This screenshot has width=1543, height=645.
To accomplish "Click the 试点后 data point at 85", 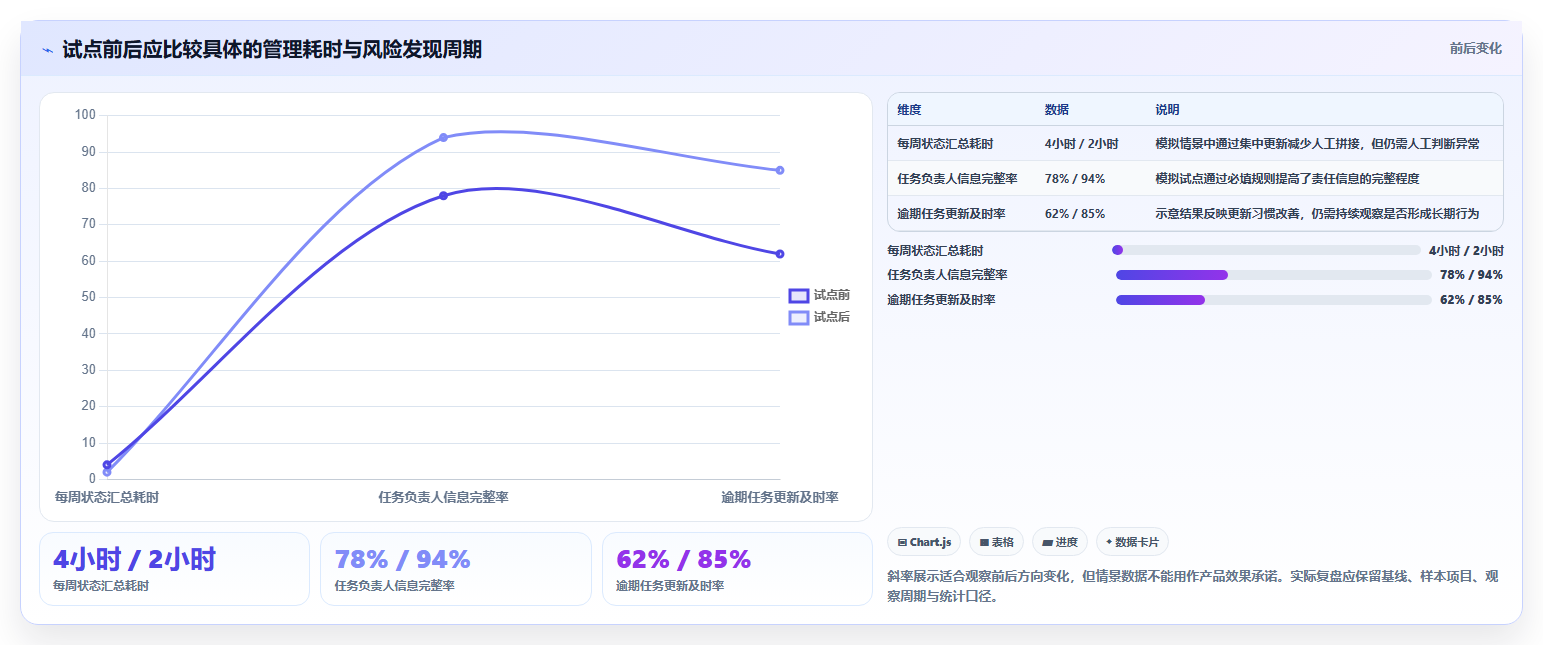I will coord(779,170).
